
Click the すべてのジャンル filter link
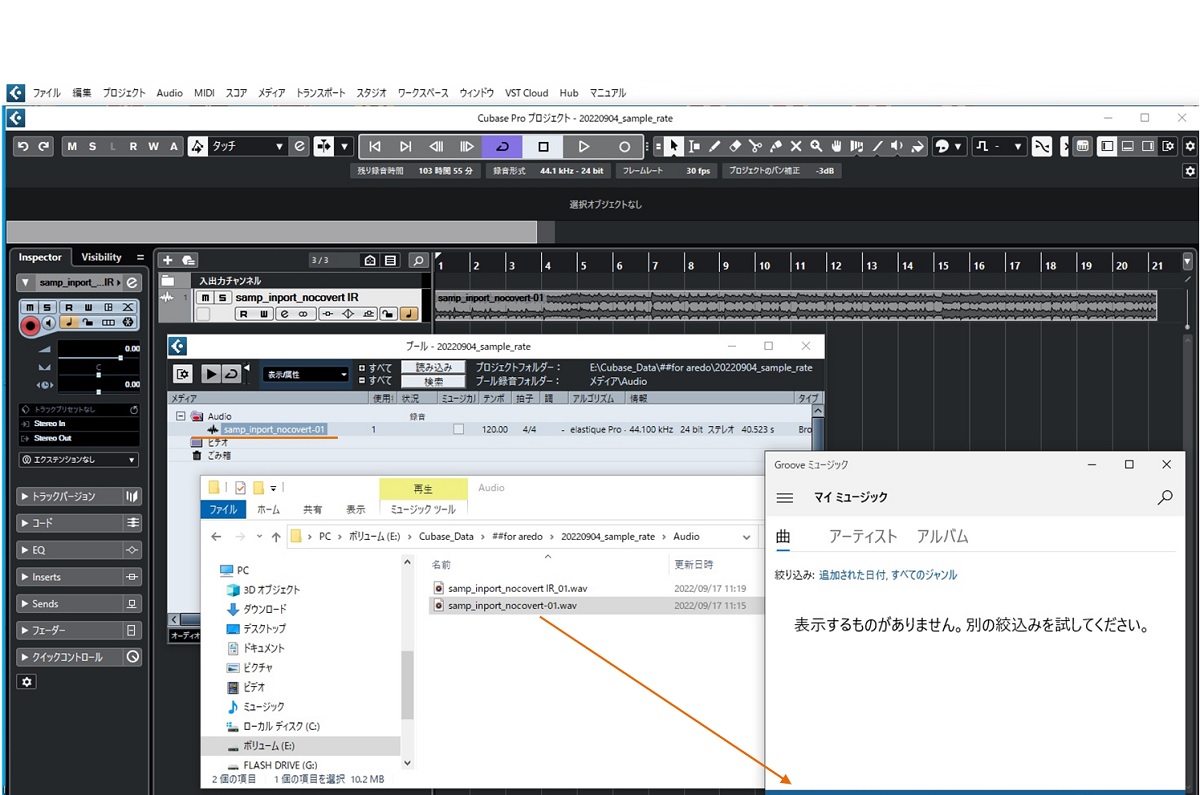tap(926, 575)
